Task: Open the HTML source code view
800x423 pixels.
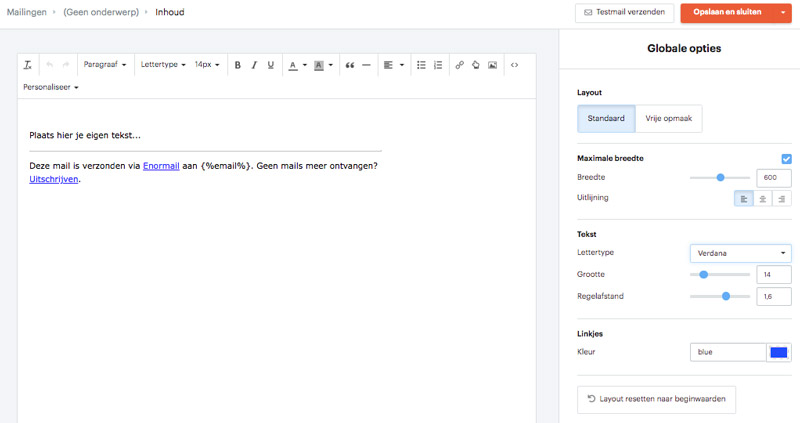Action: coord(515,65)
